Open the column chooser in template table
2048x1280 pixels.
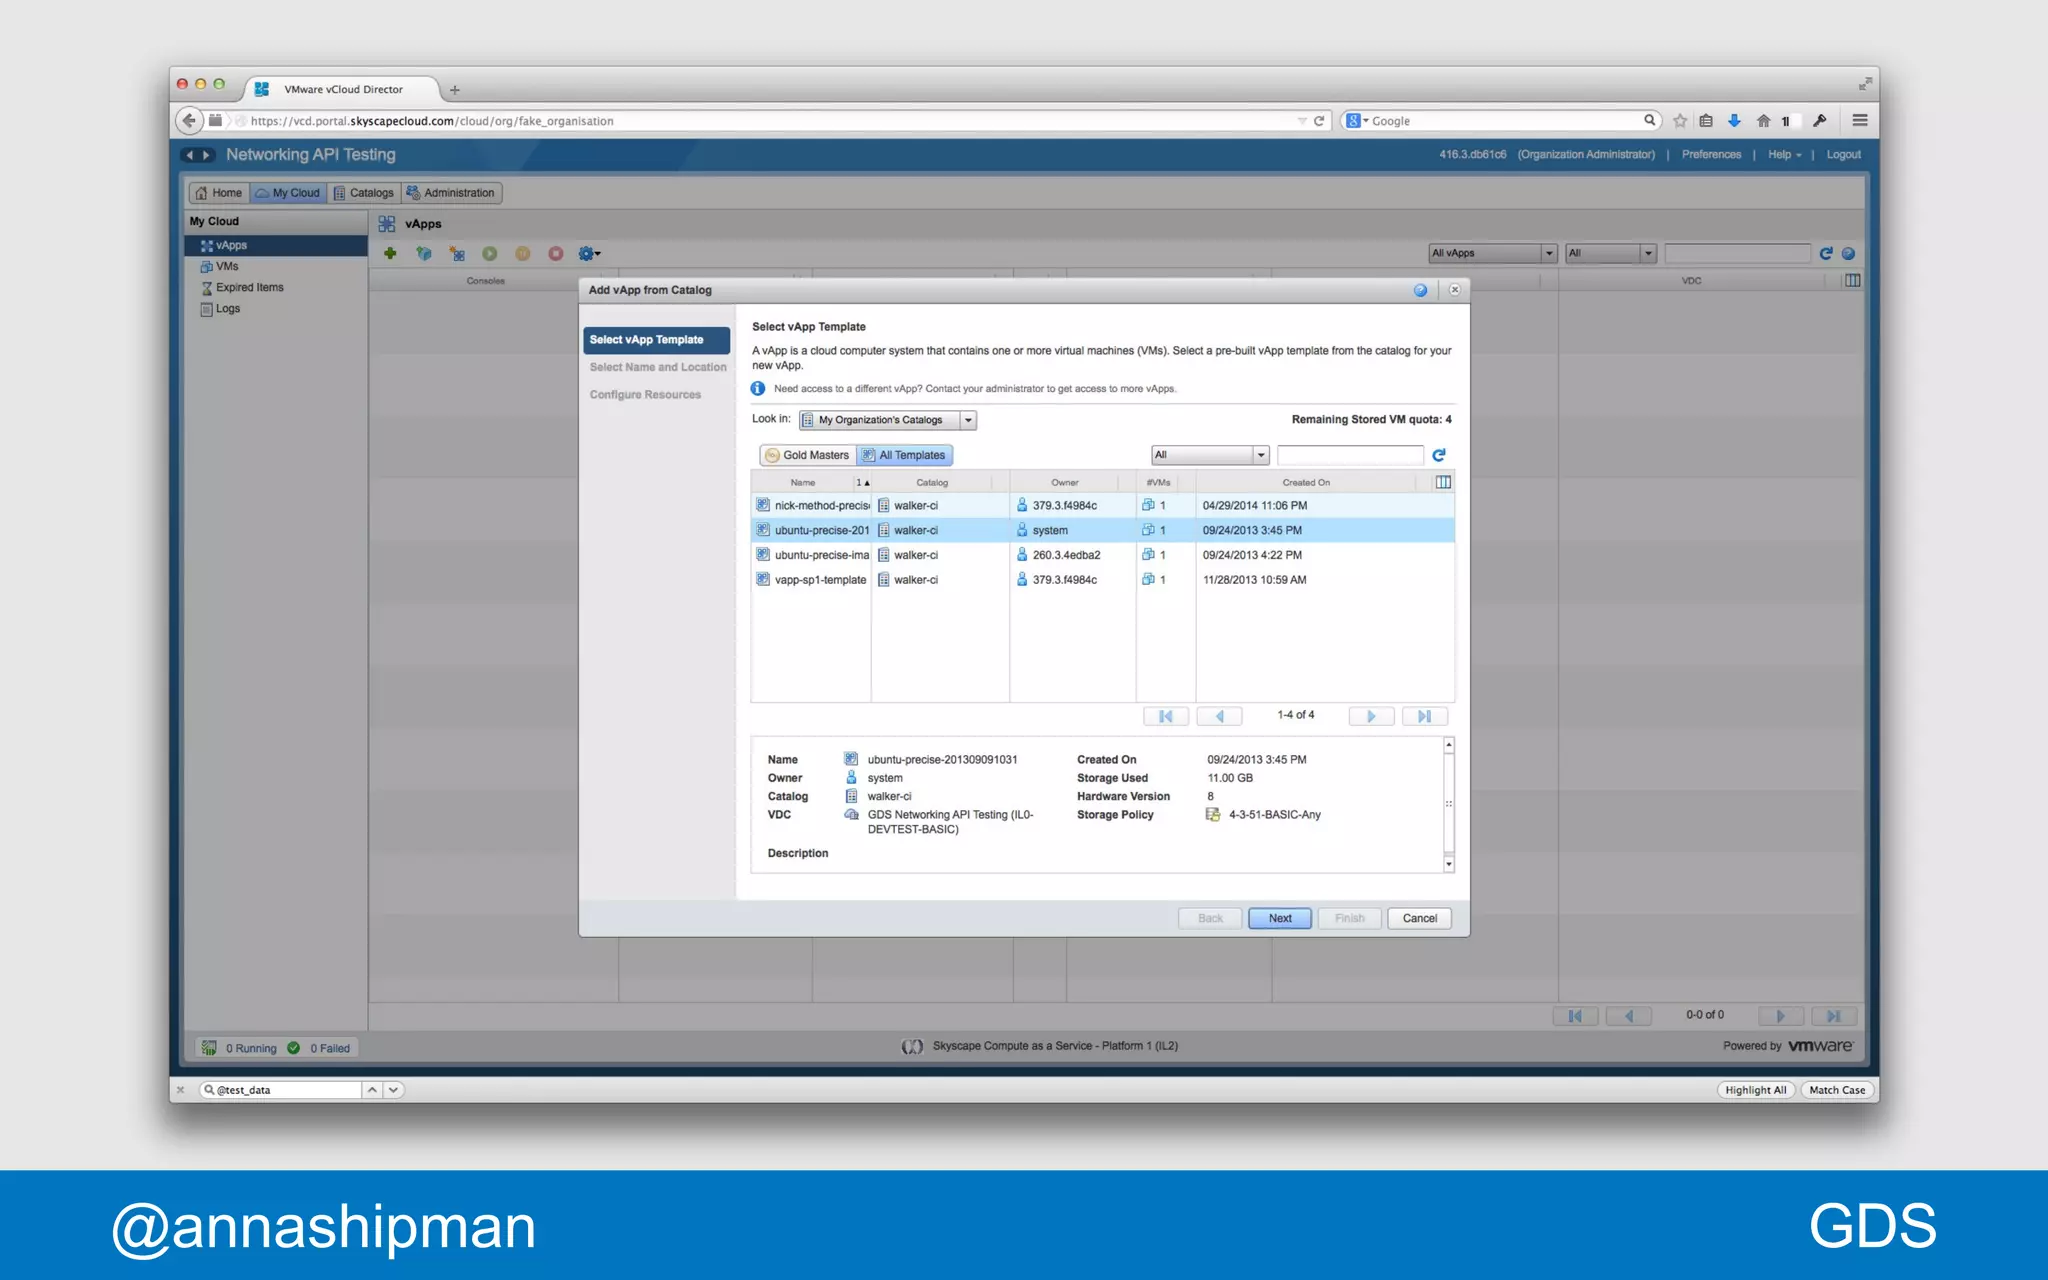[1443, 482]
